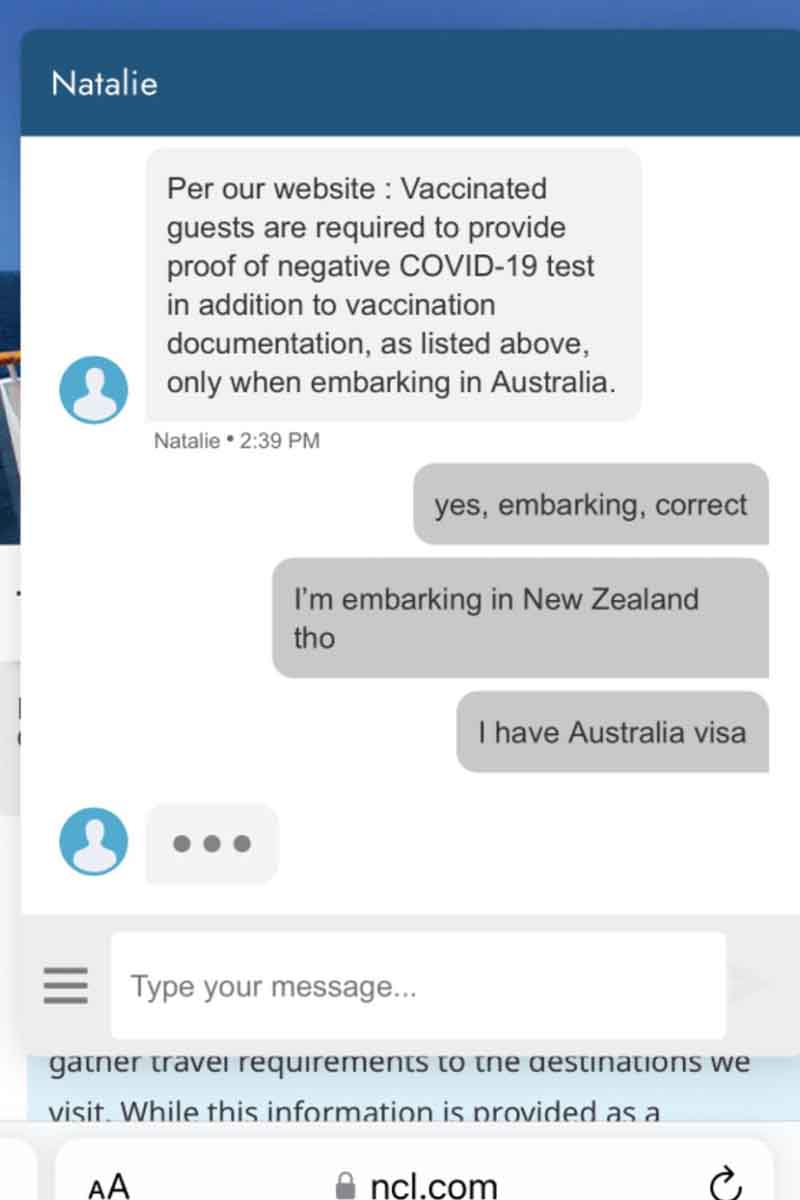
Task: Open Safari's AA reader options
Action: tap(109, 1186)
